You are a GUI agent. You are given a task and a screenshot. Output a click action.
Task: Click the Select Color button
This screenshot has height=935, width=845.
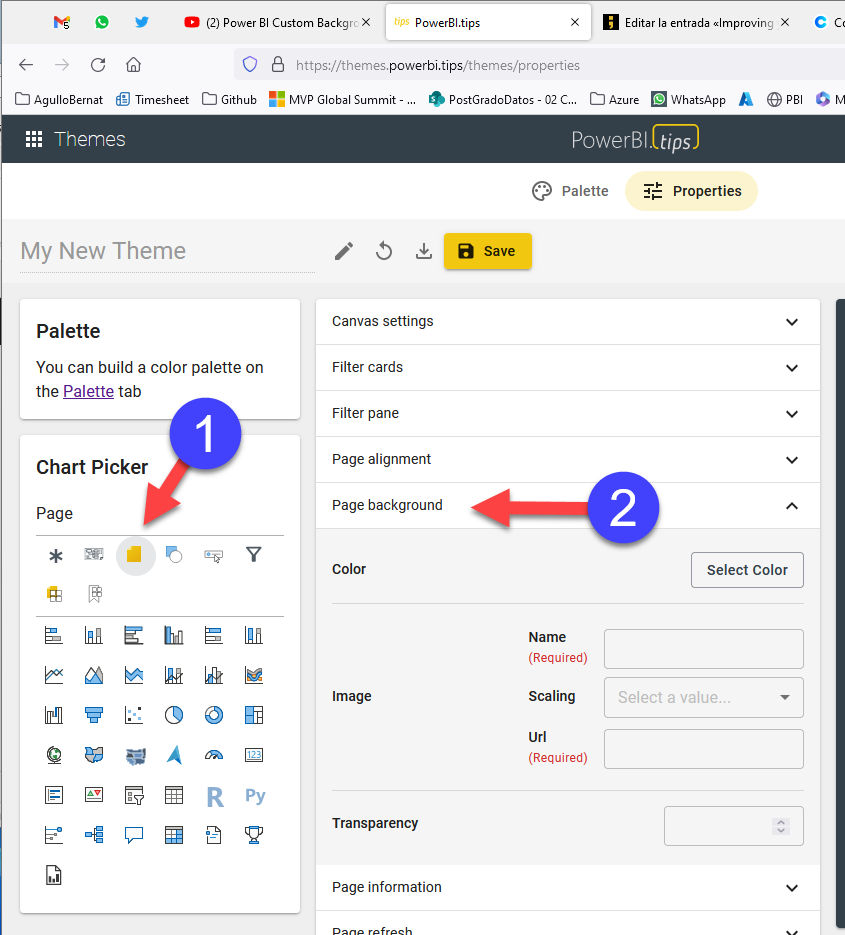click(747, 570)
